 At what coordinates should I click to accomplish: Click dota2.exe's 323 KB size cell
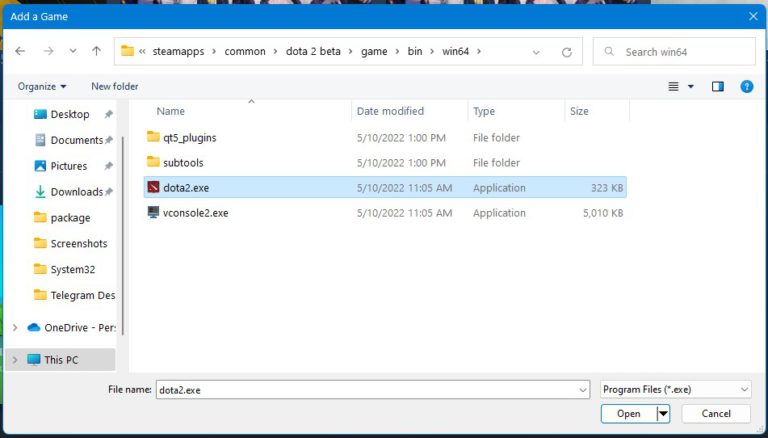[x=607, y=188]
